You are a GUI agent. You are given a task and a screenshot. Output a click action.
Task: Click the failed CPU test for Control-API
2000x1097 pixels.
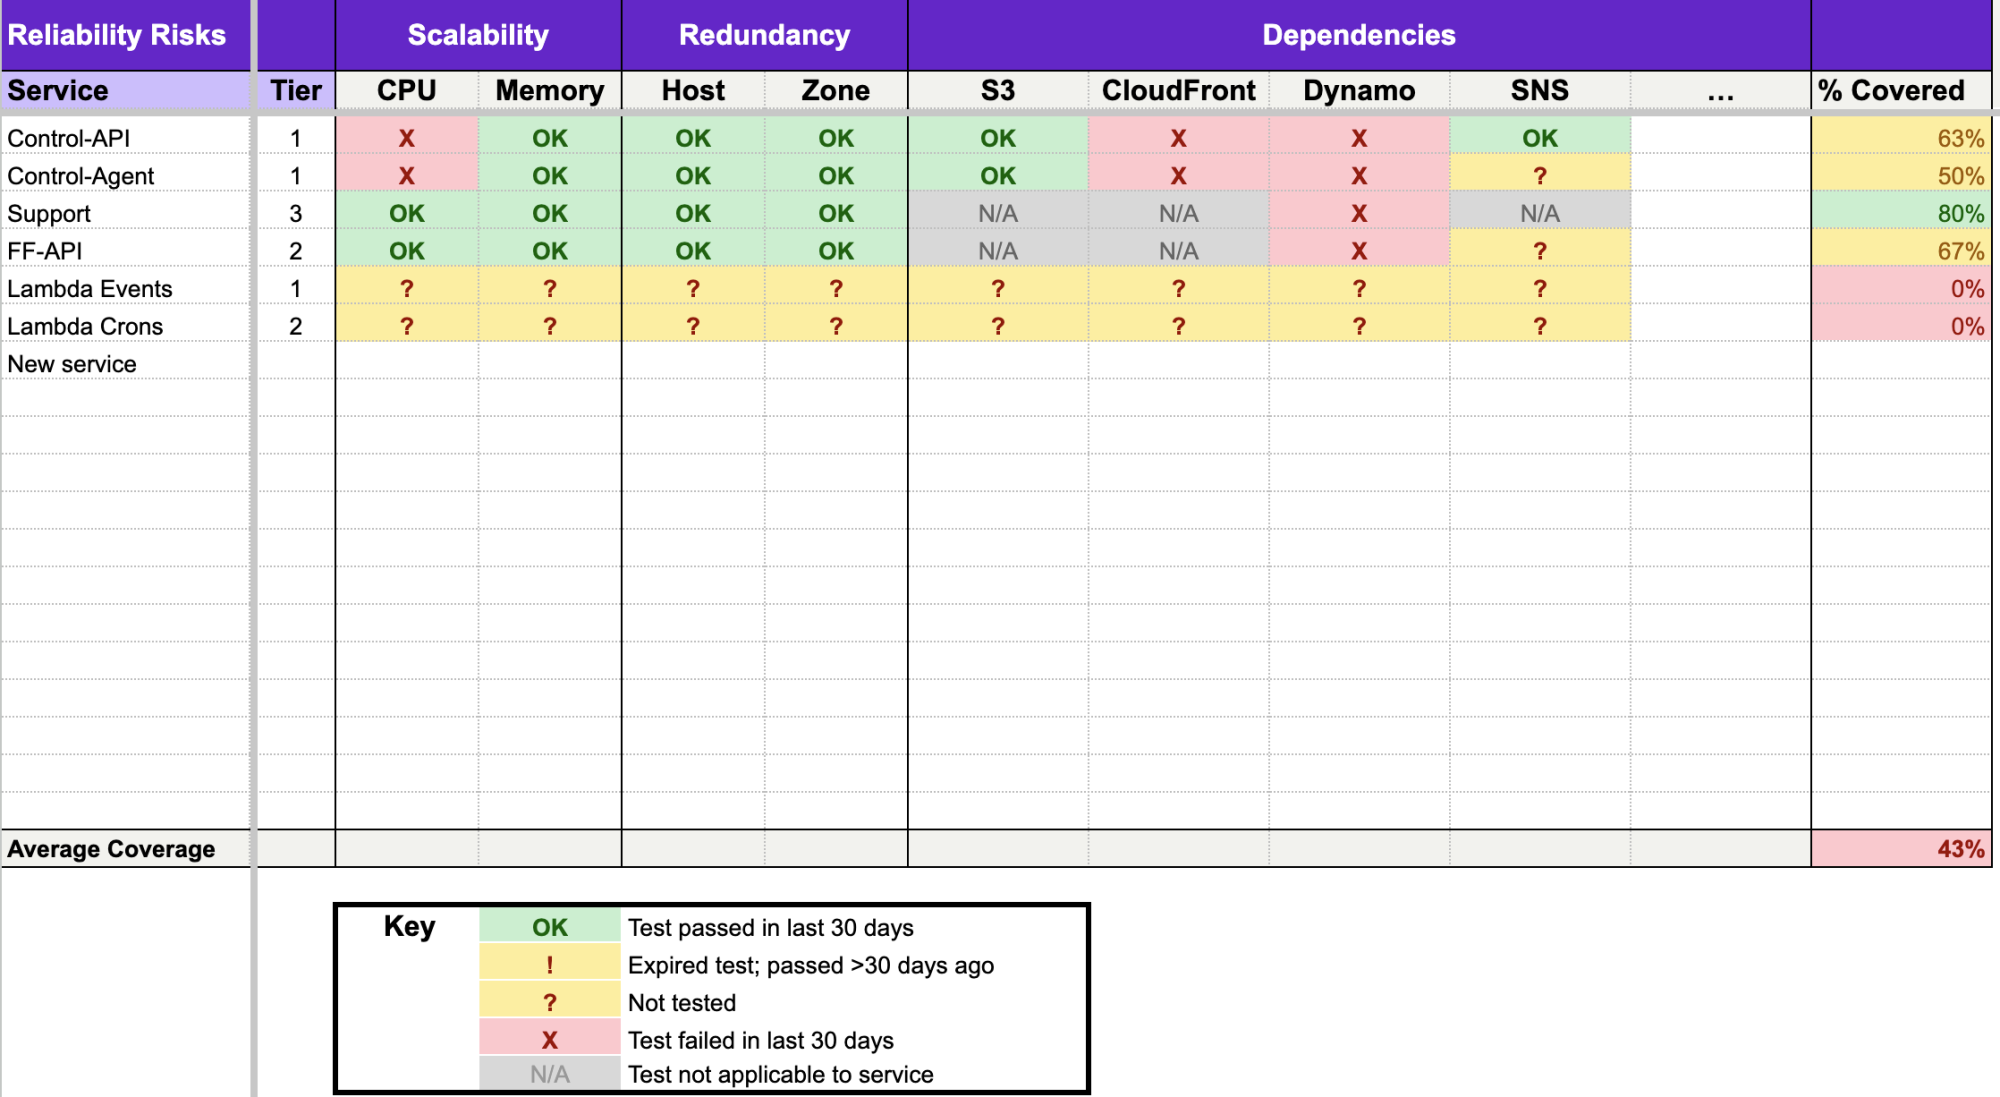pos(405,137)
